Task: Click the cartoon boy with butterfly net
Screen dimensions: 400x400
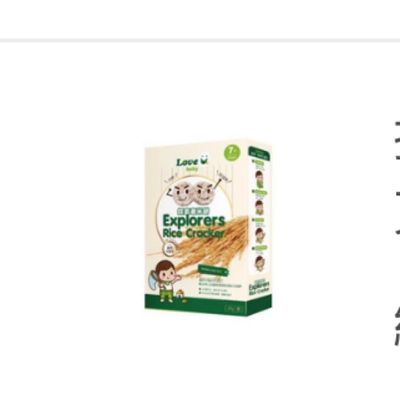Action: 165,281
